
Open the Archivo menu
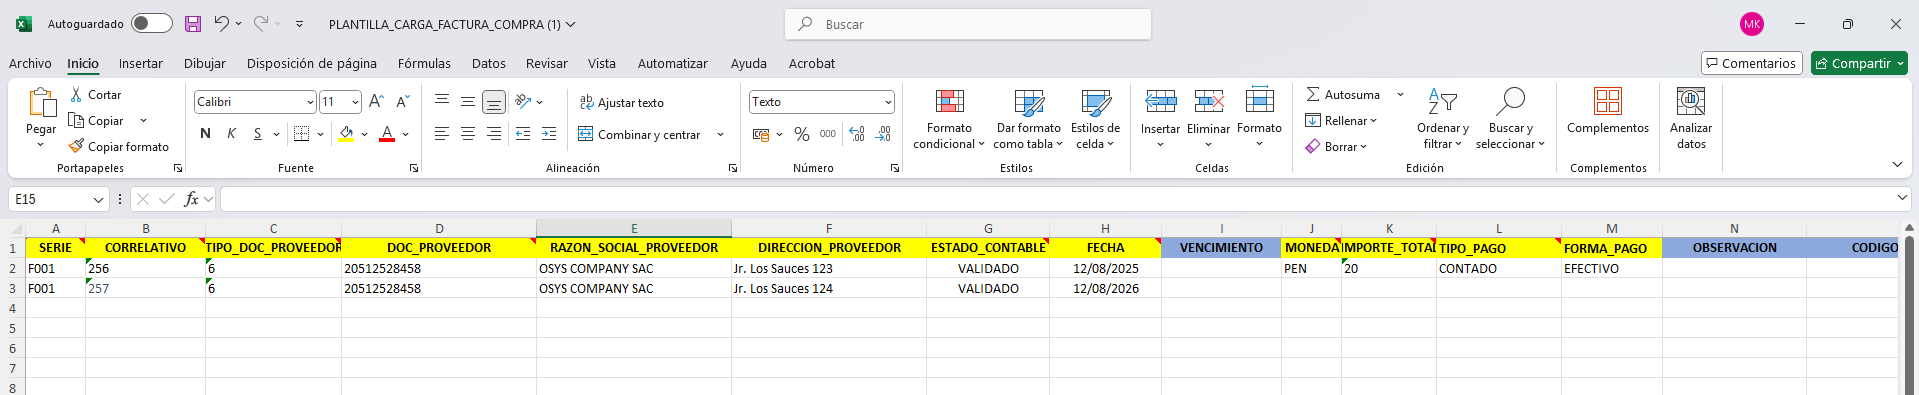[30, 63]
